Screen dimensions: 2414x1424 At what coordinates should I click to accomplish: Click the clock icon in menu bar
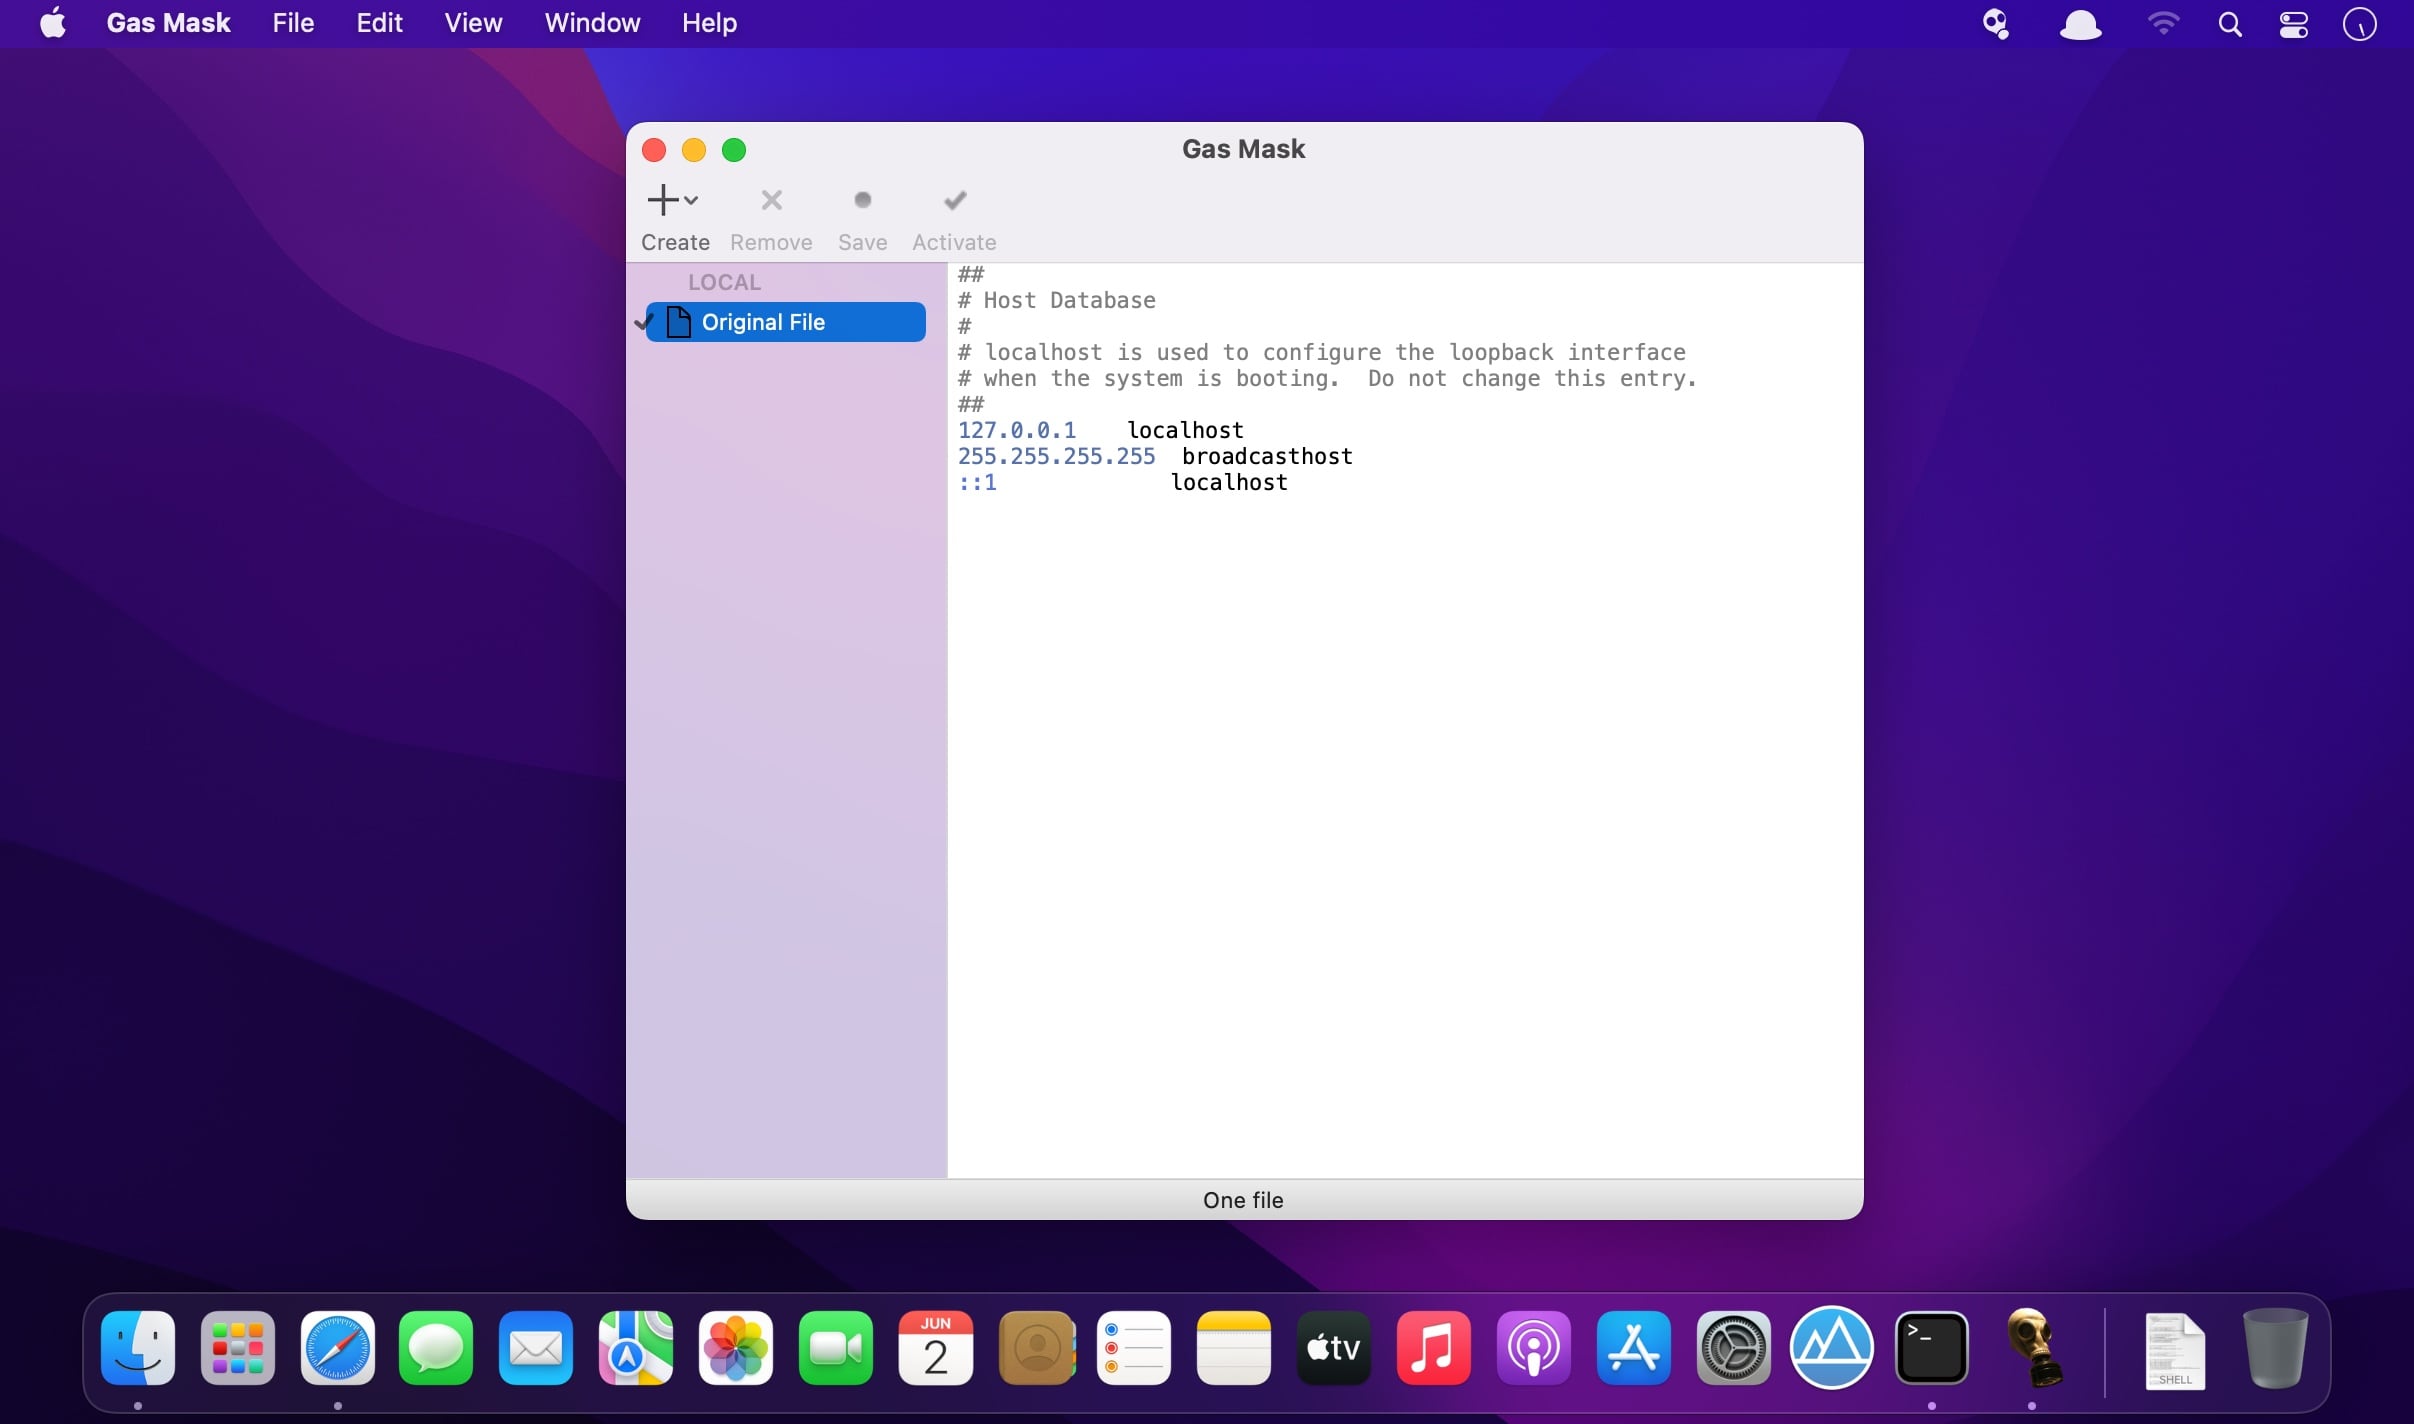[2360, 24]
